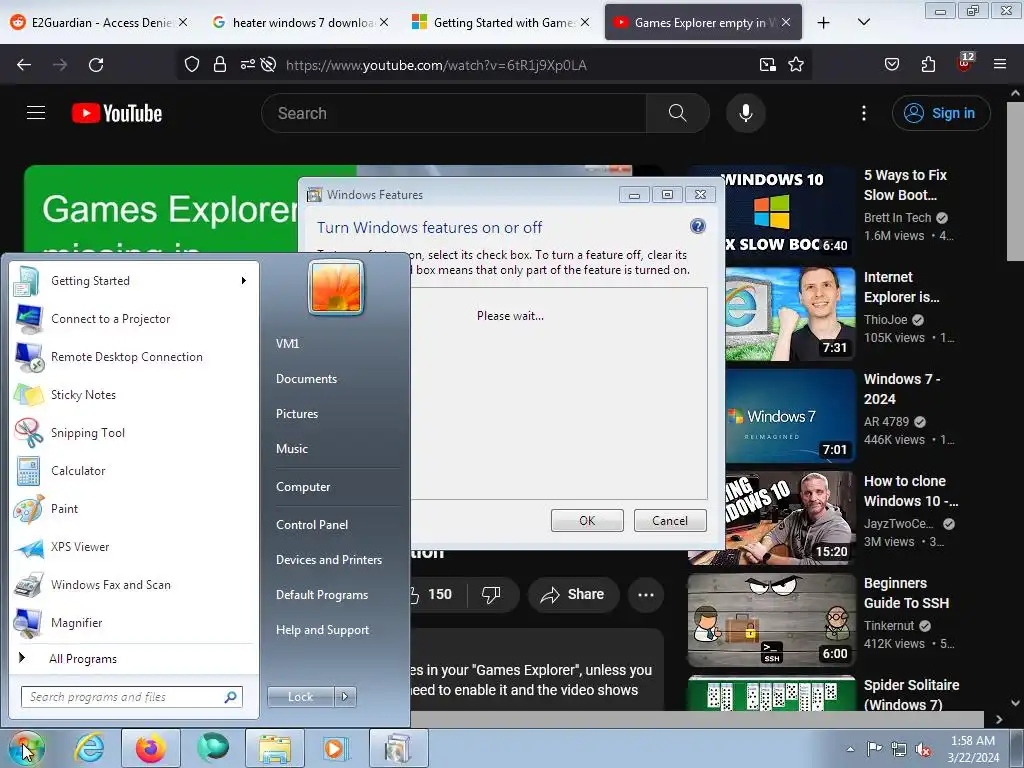The width and height of the screenshot is (1024, 768).
Task: Switch to Getting Started with Games tab
Action: click(x=501, y=22)
